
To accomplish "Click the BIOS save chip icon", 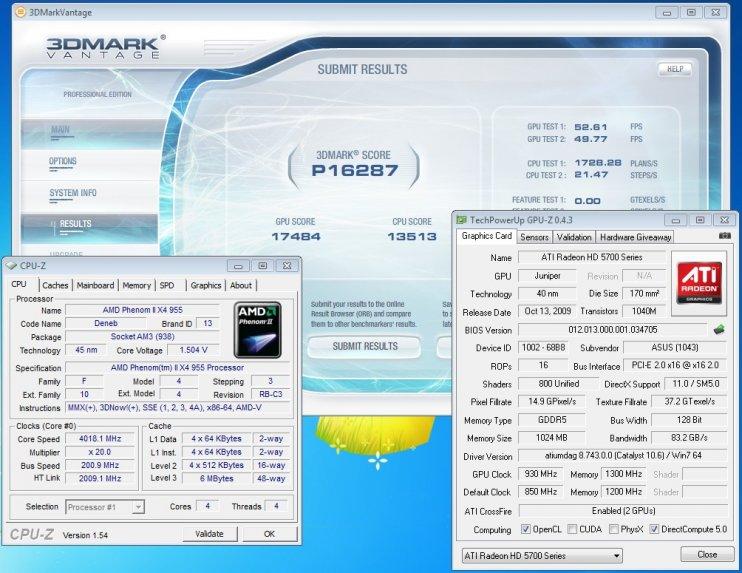I will click(x=718, y=329).
